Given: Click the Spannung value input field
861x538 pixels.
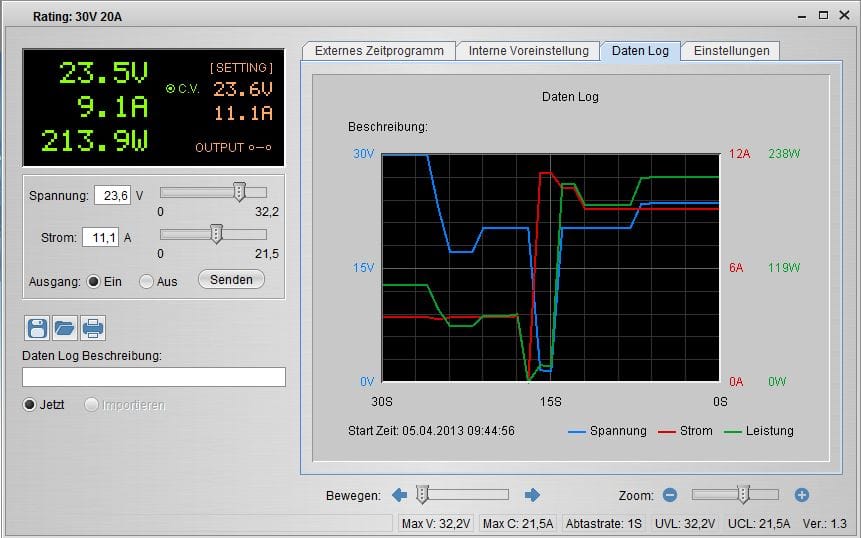Looking at the screenshot, I should pyautogui.click(x=113, y=195).
